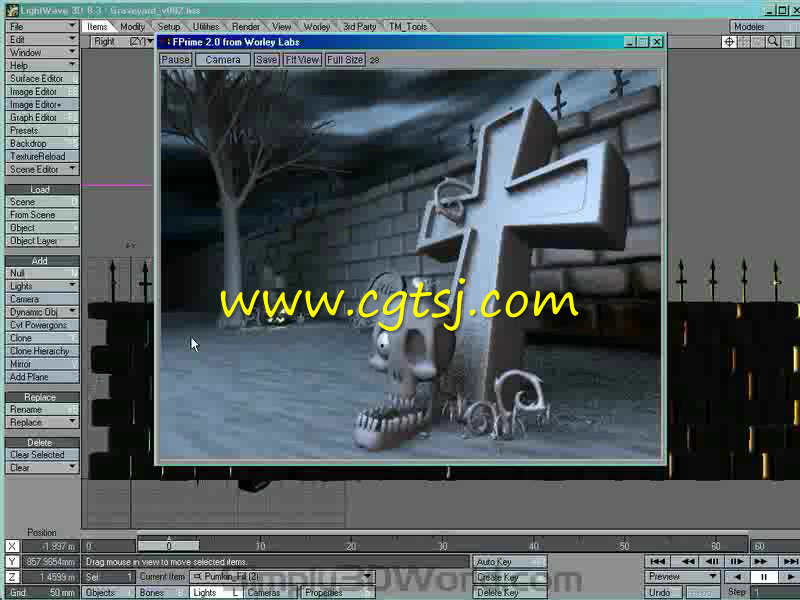Click Pause in the FPrime window
The height and width of the screenshot is (600, 800).
click(x=176, y=60)
